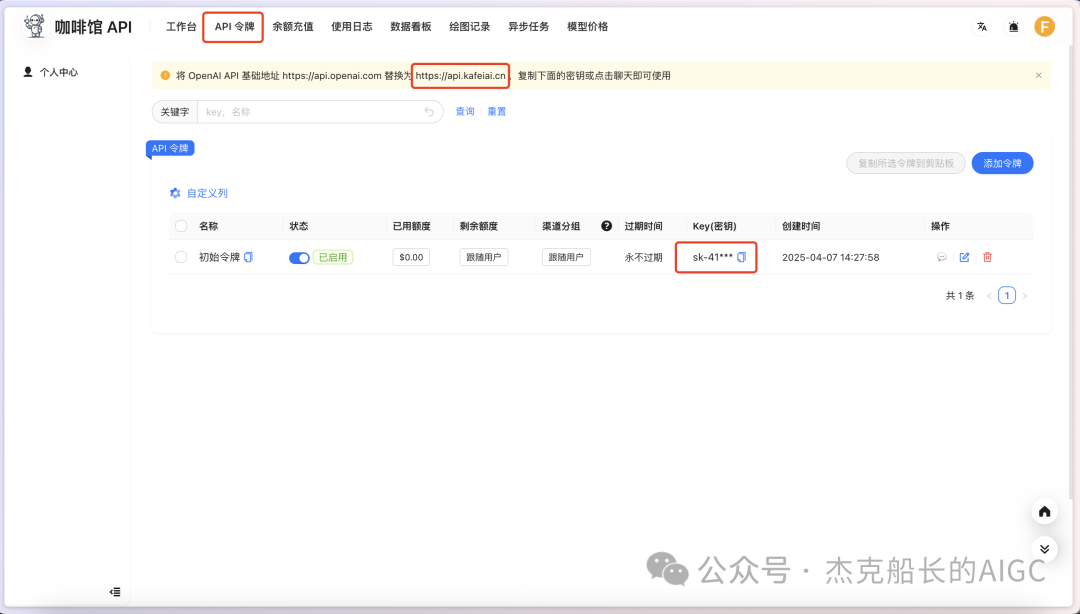Click the 初始令牌 token name text

click(x=219, y=257)
